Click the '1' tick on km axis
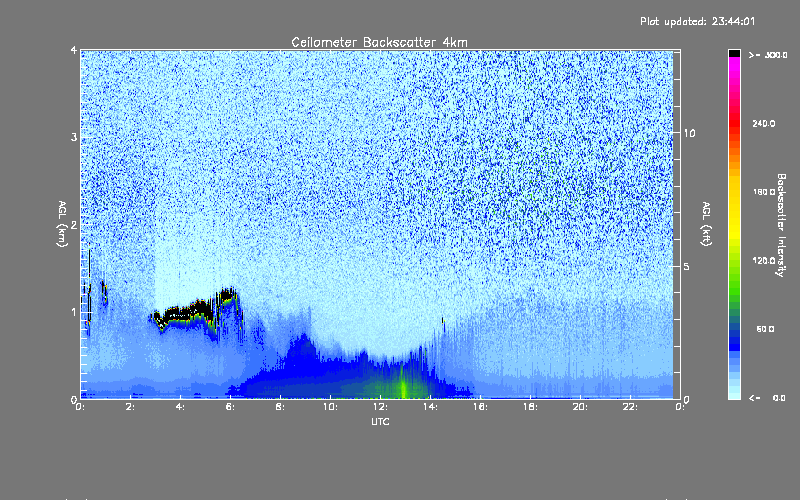Screen dimensions: 800x500 pos(74,312)
